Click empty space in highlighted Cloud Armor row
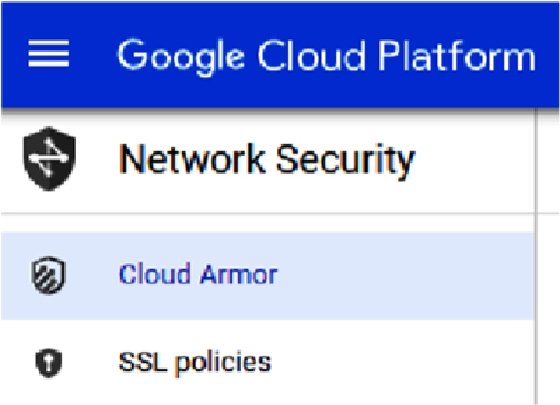 tap(404, 275)
